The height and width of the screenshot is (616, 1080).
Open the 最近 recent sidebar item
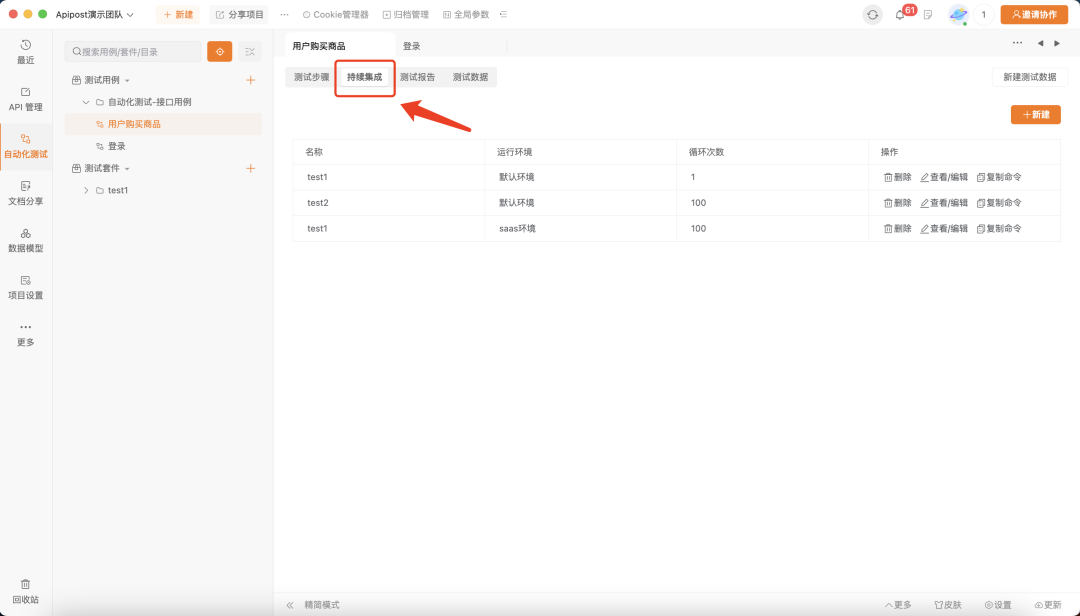pos(25,52)
